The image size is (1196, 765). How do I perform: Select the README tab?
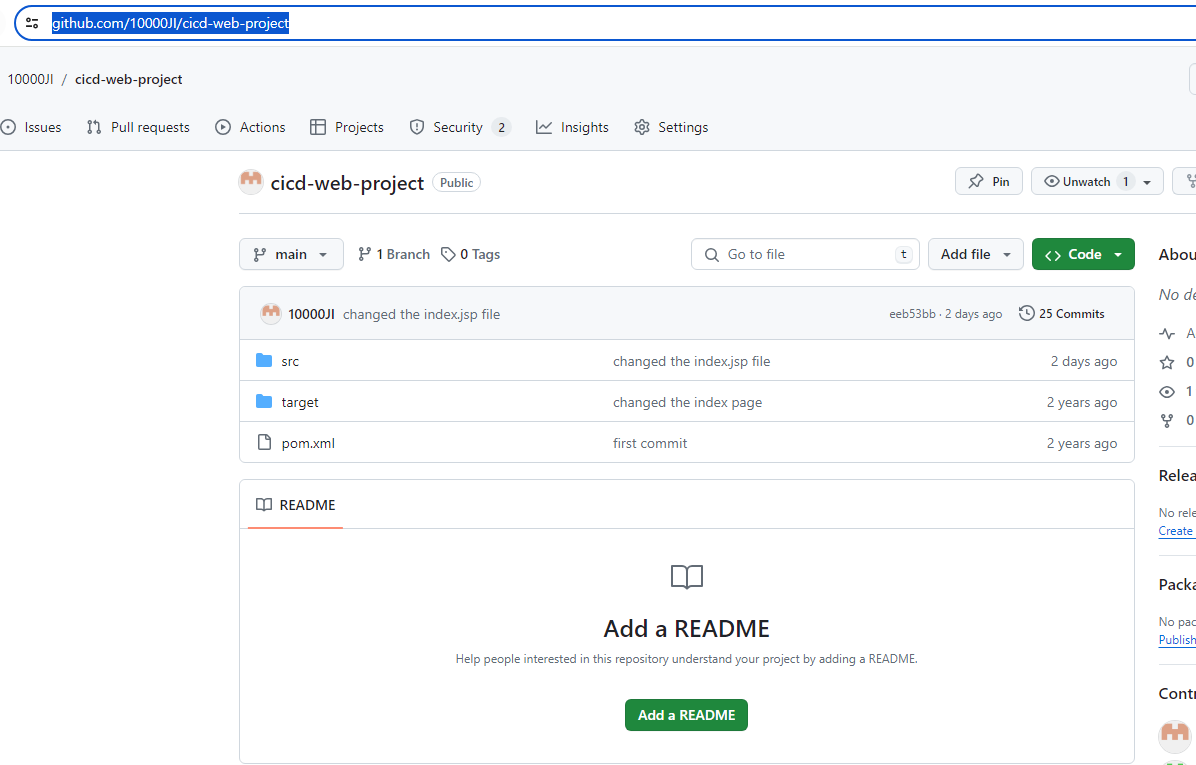coord(295,505)
